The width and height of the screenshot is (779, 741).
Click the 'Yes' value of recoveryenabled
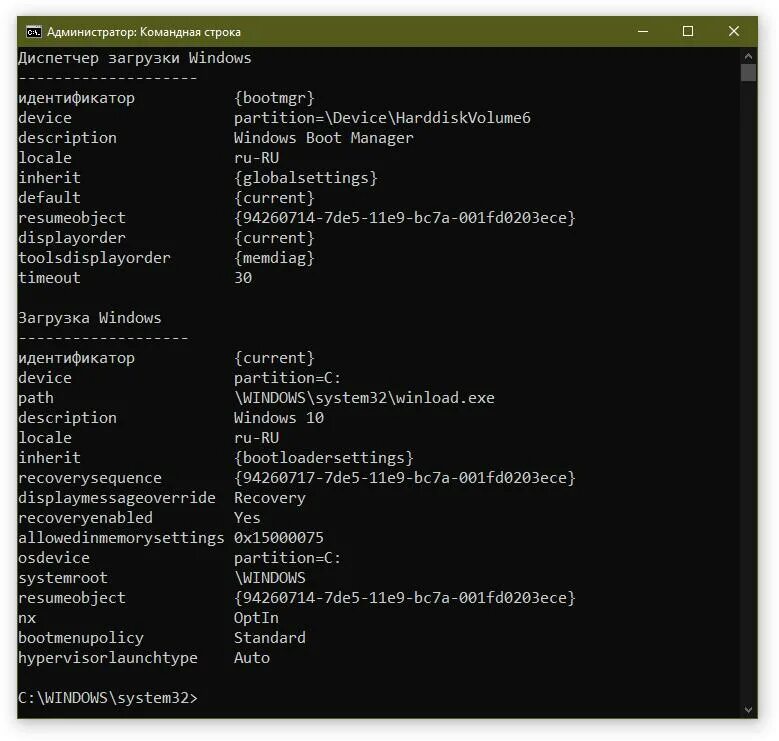pyautogui.click(x=247, y=518)
